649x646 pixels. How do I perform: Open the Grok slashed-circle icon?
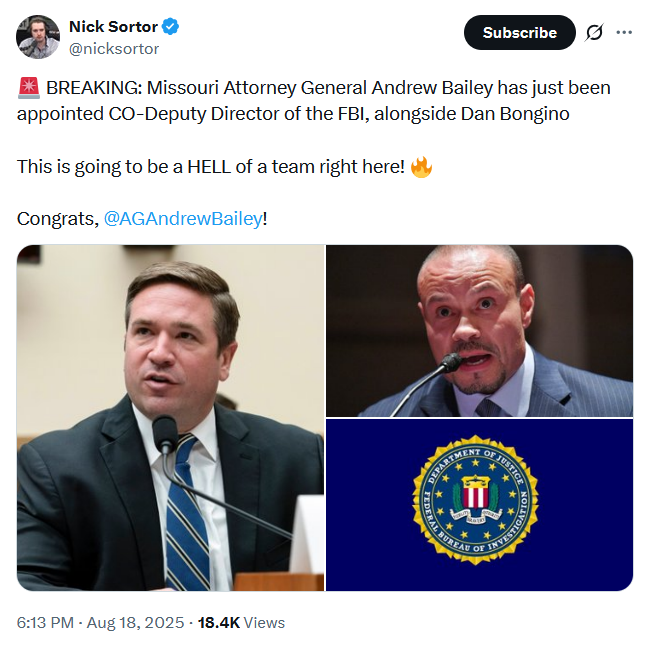(x=594, y=32)
